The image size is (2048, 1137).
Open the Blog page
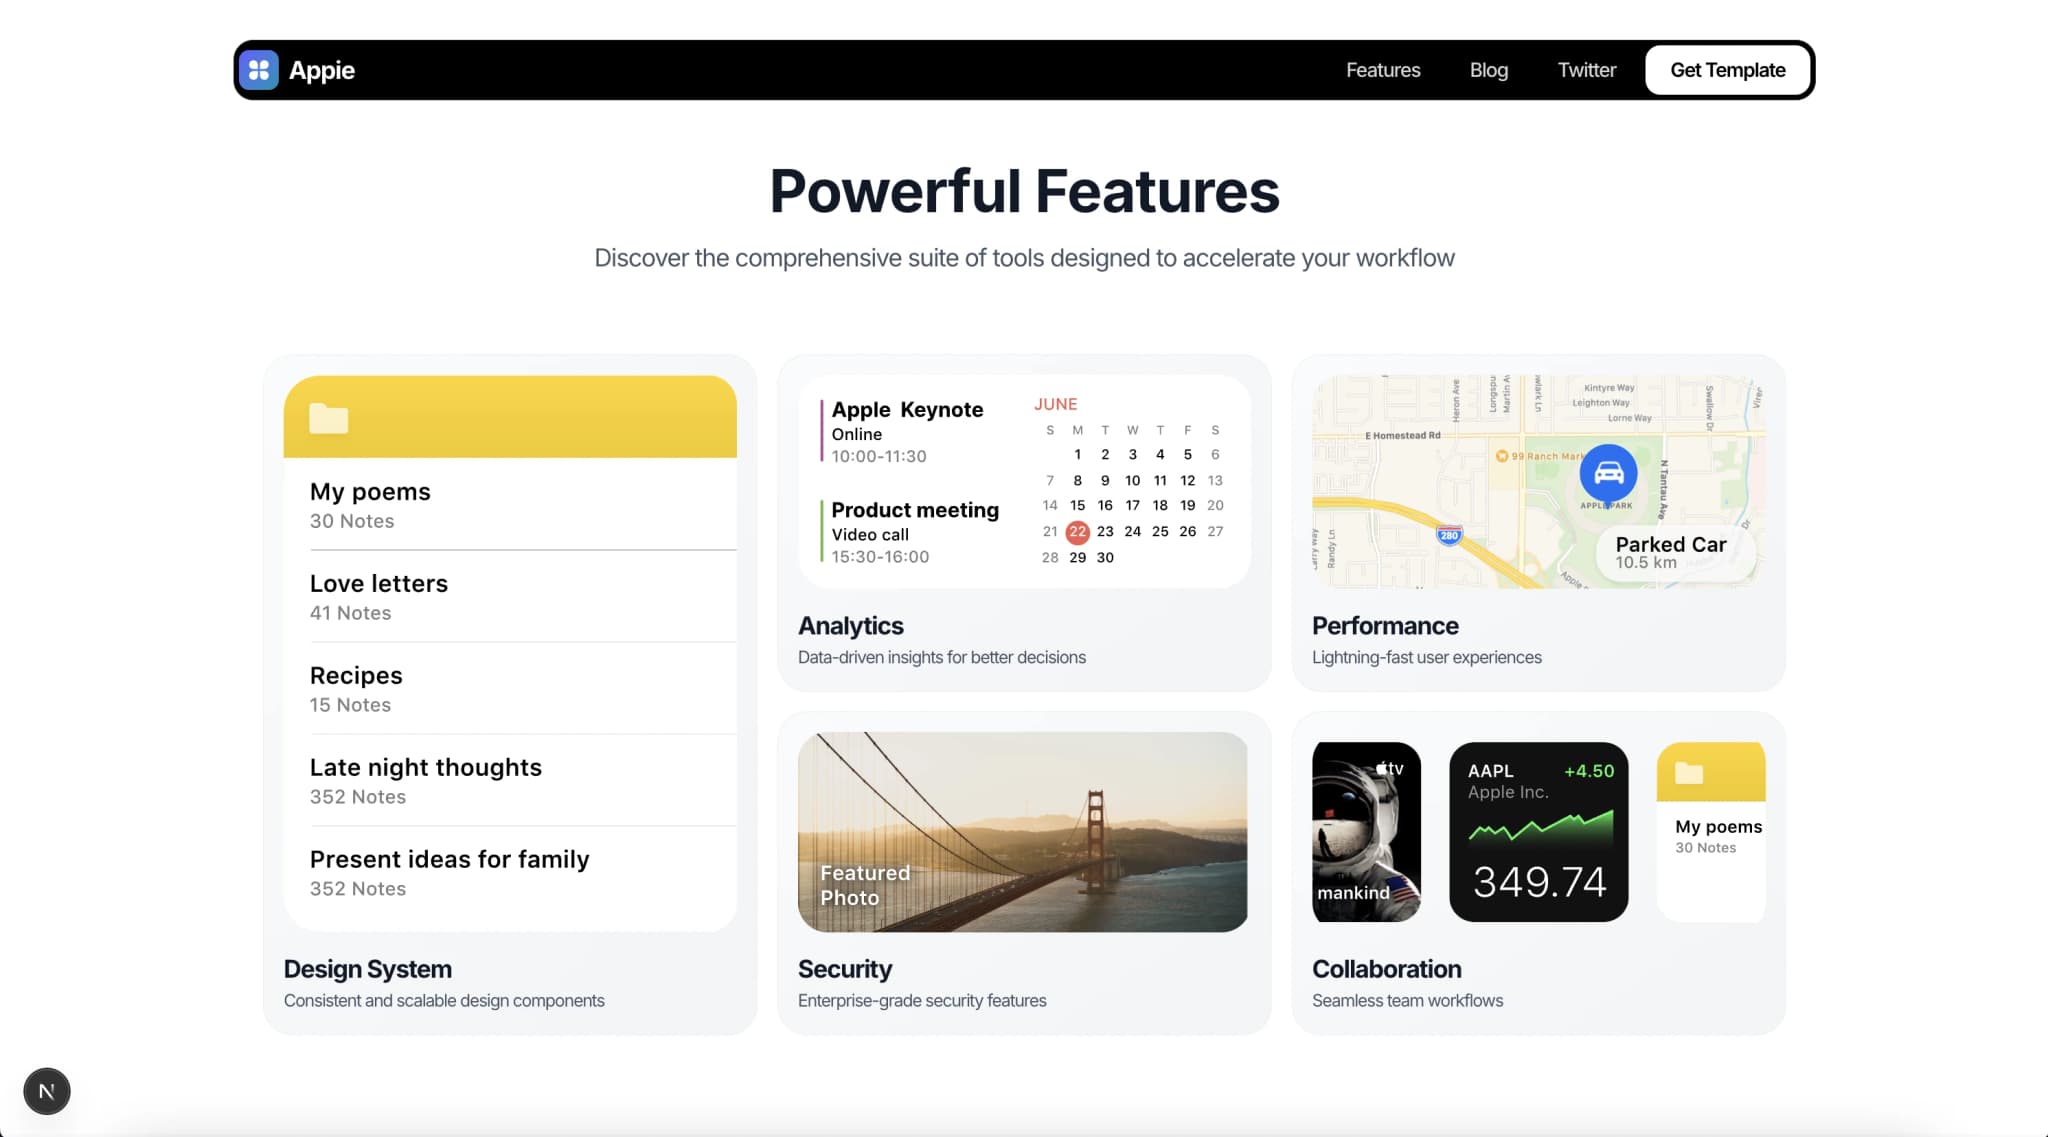click(x=1488, y=70)
